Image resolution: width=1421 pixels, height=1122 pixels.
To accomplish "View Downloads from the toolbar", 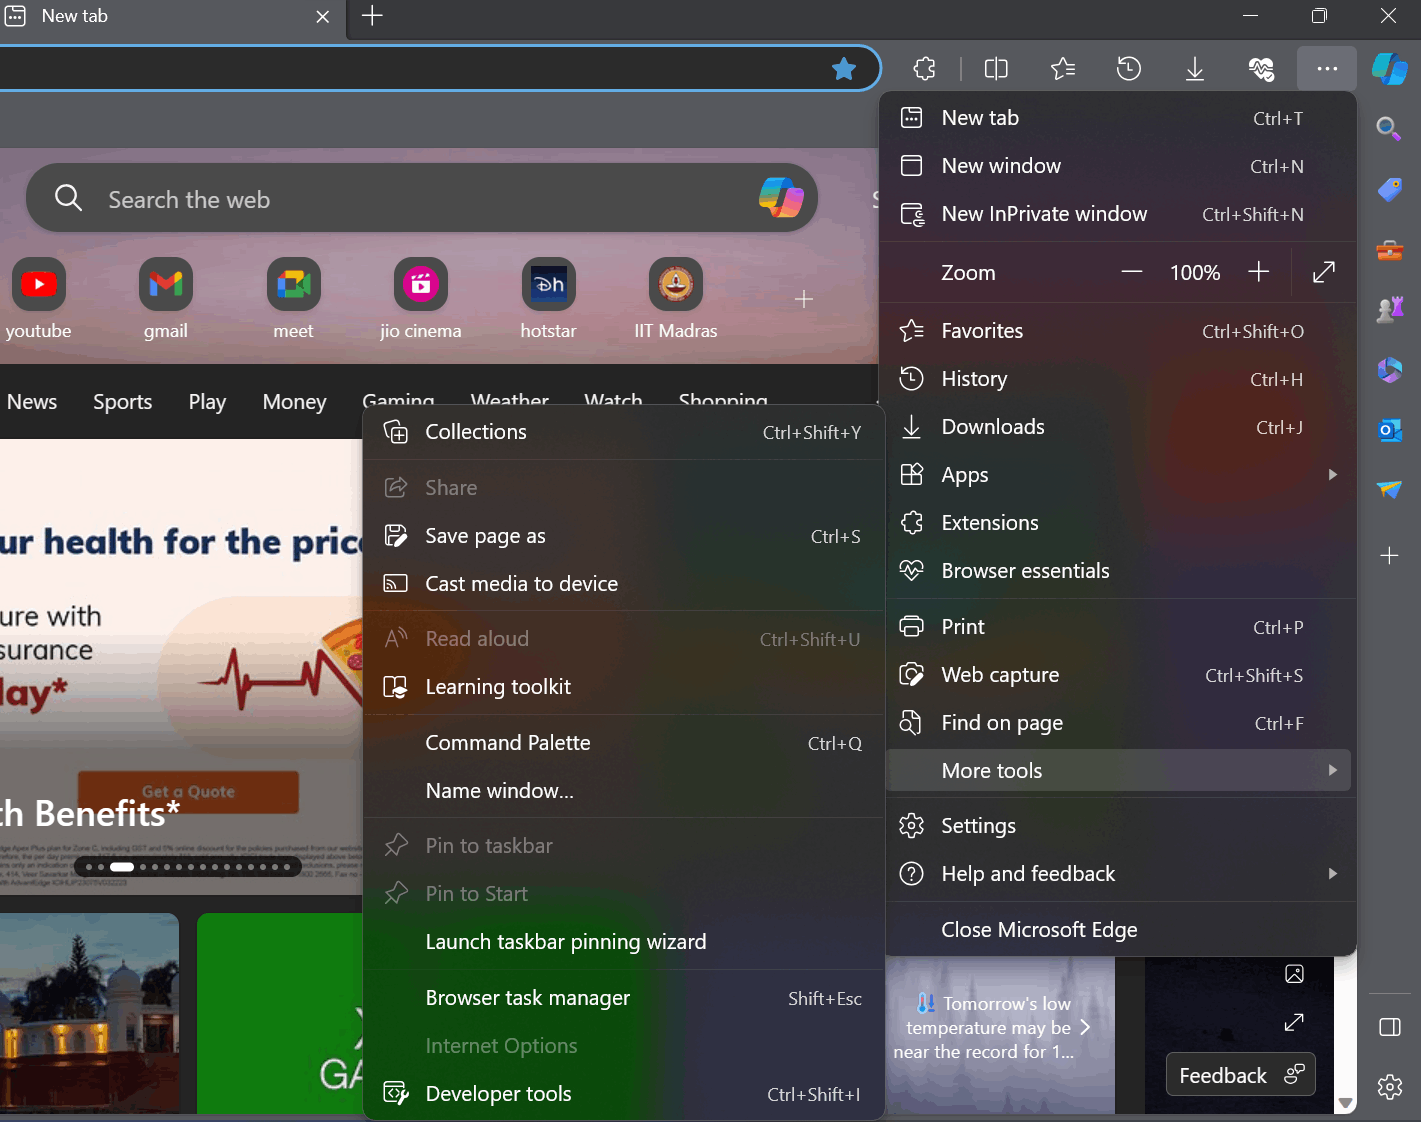I will tap(1194, 68).
